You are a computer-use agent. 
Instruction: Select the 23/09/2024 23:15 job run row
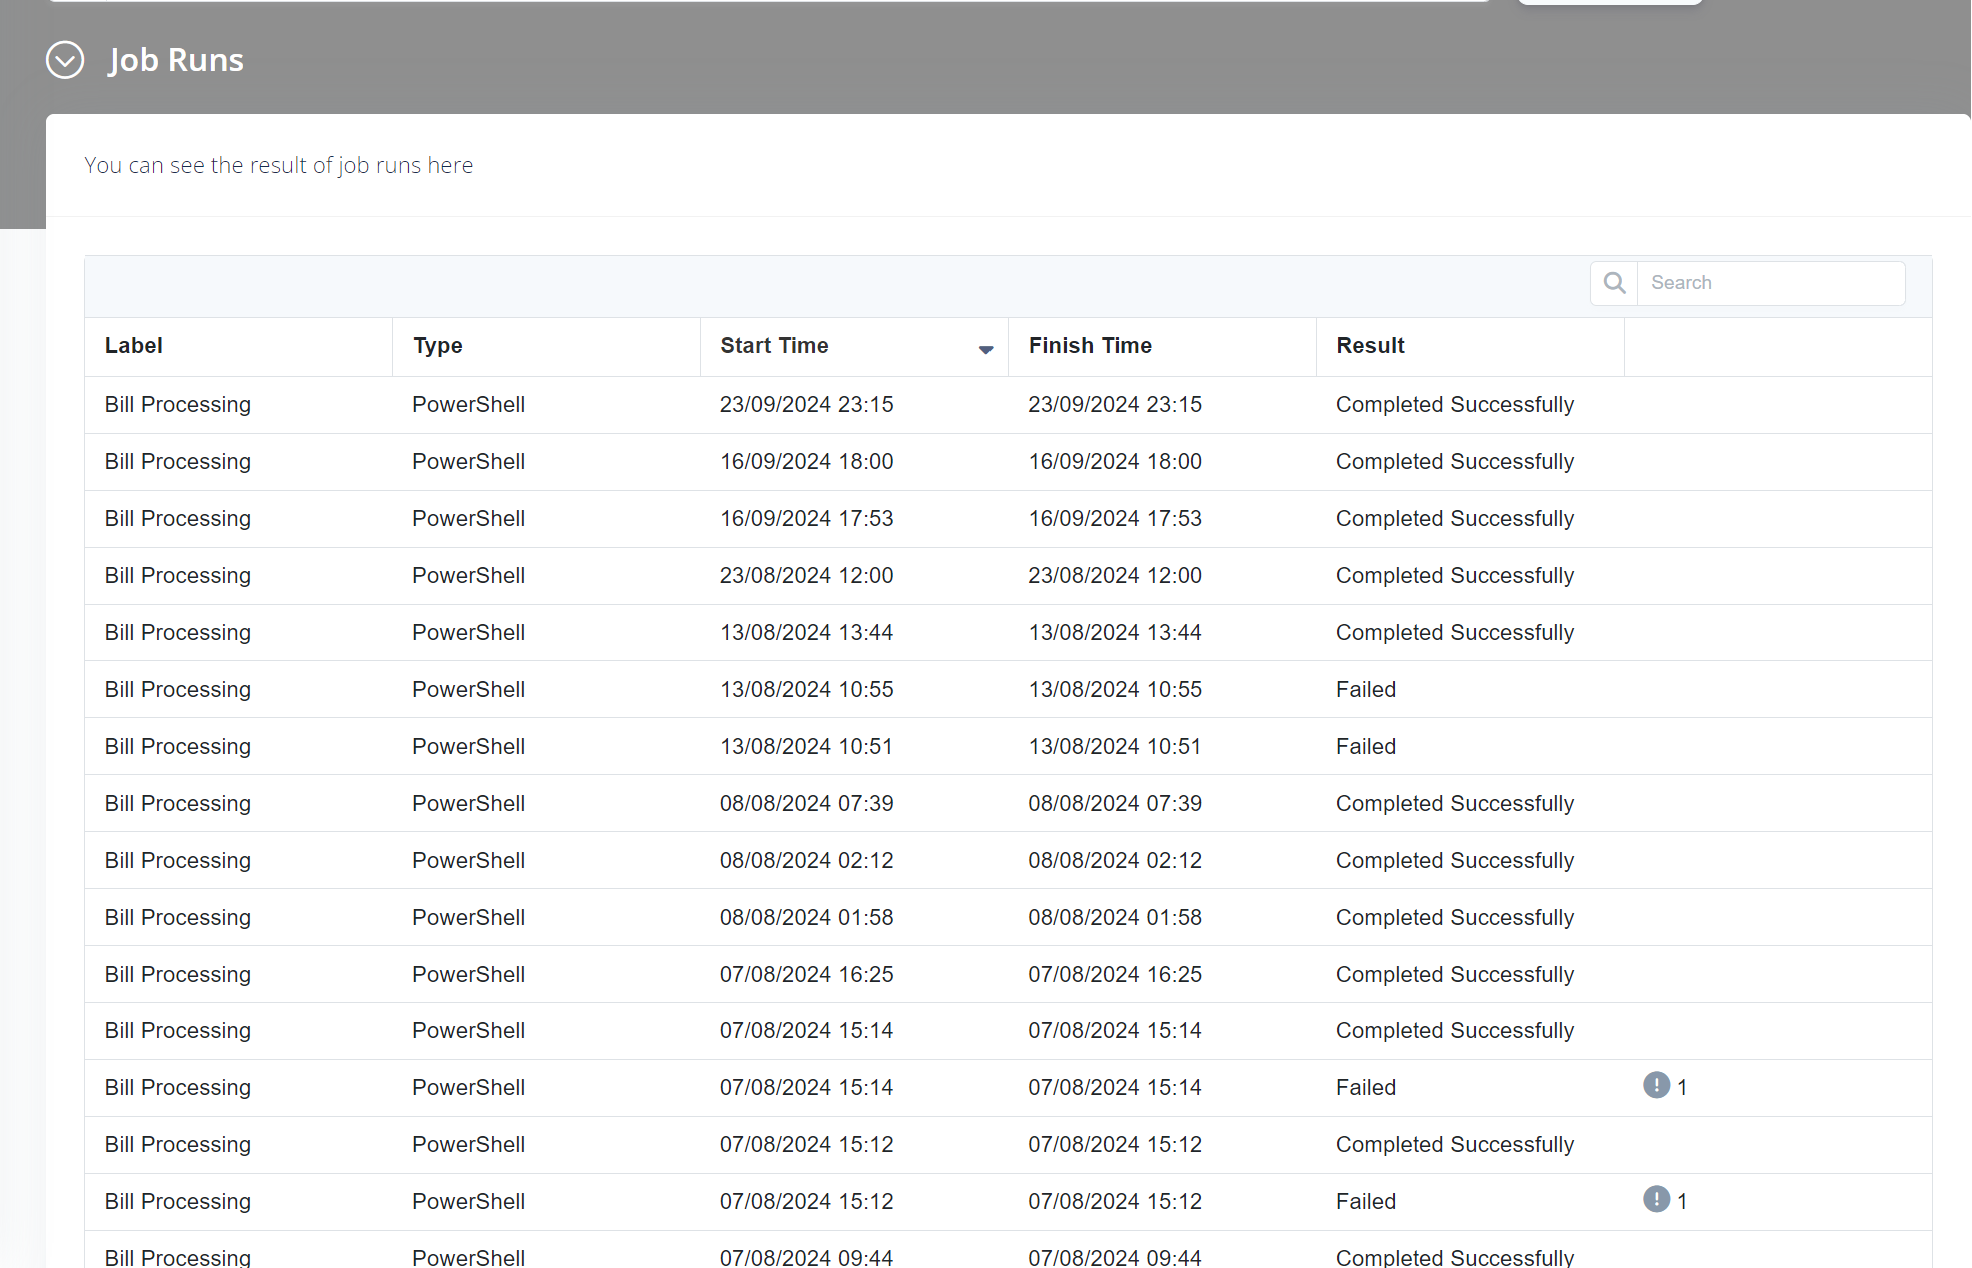tap(806, 405)
